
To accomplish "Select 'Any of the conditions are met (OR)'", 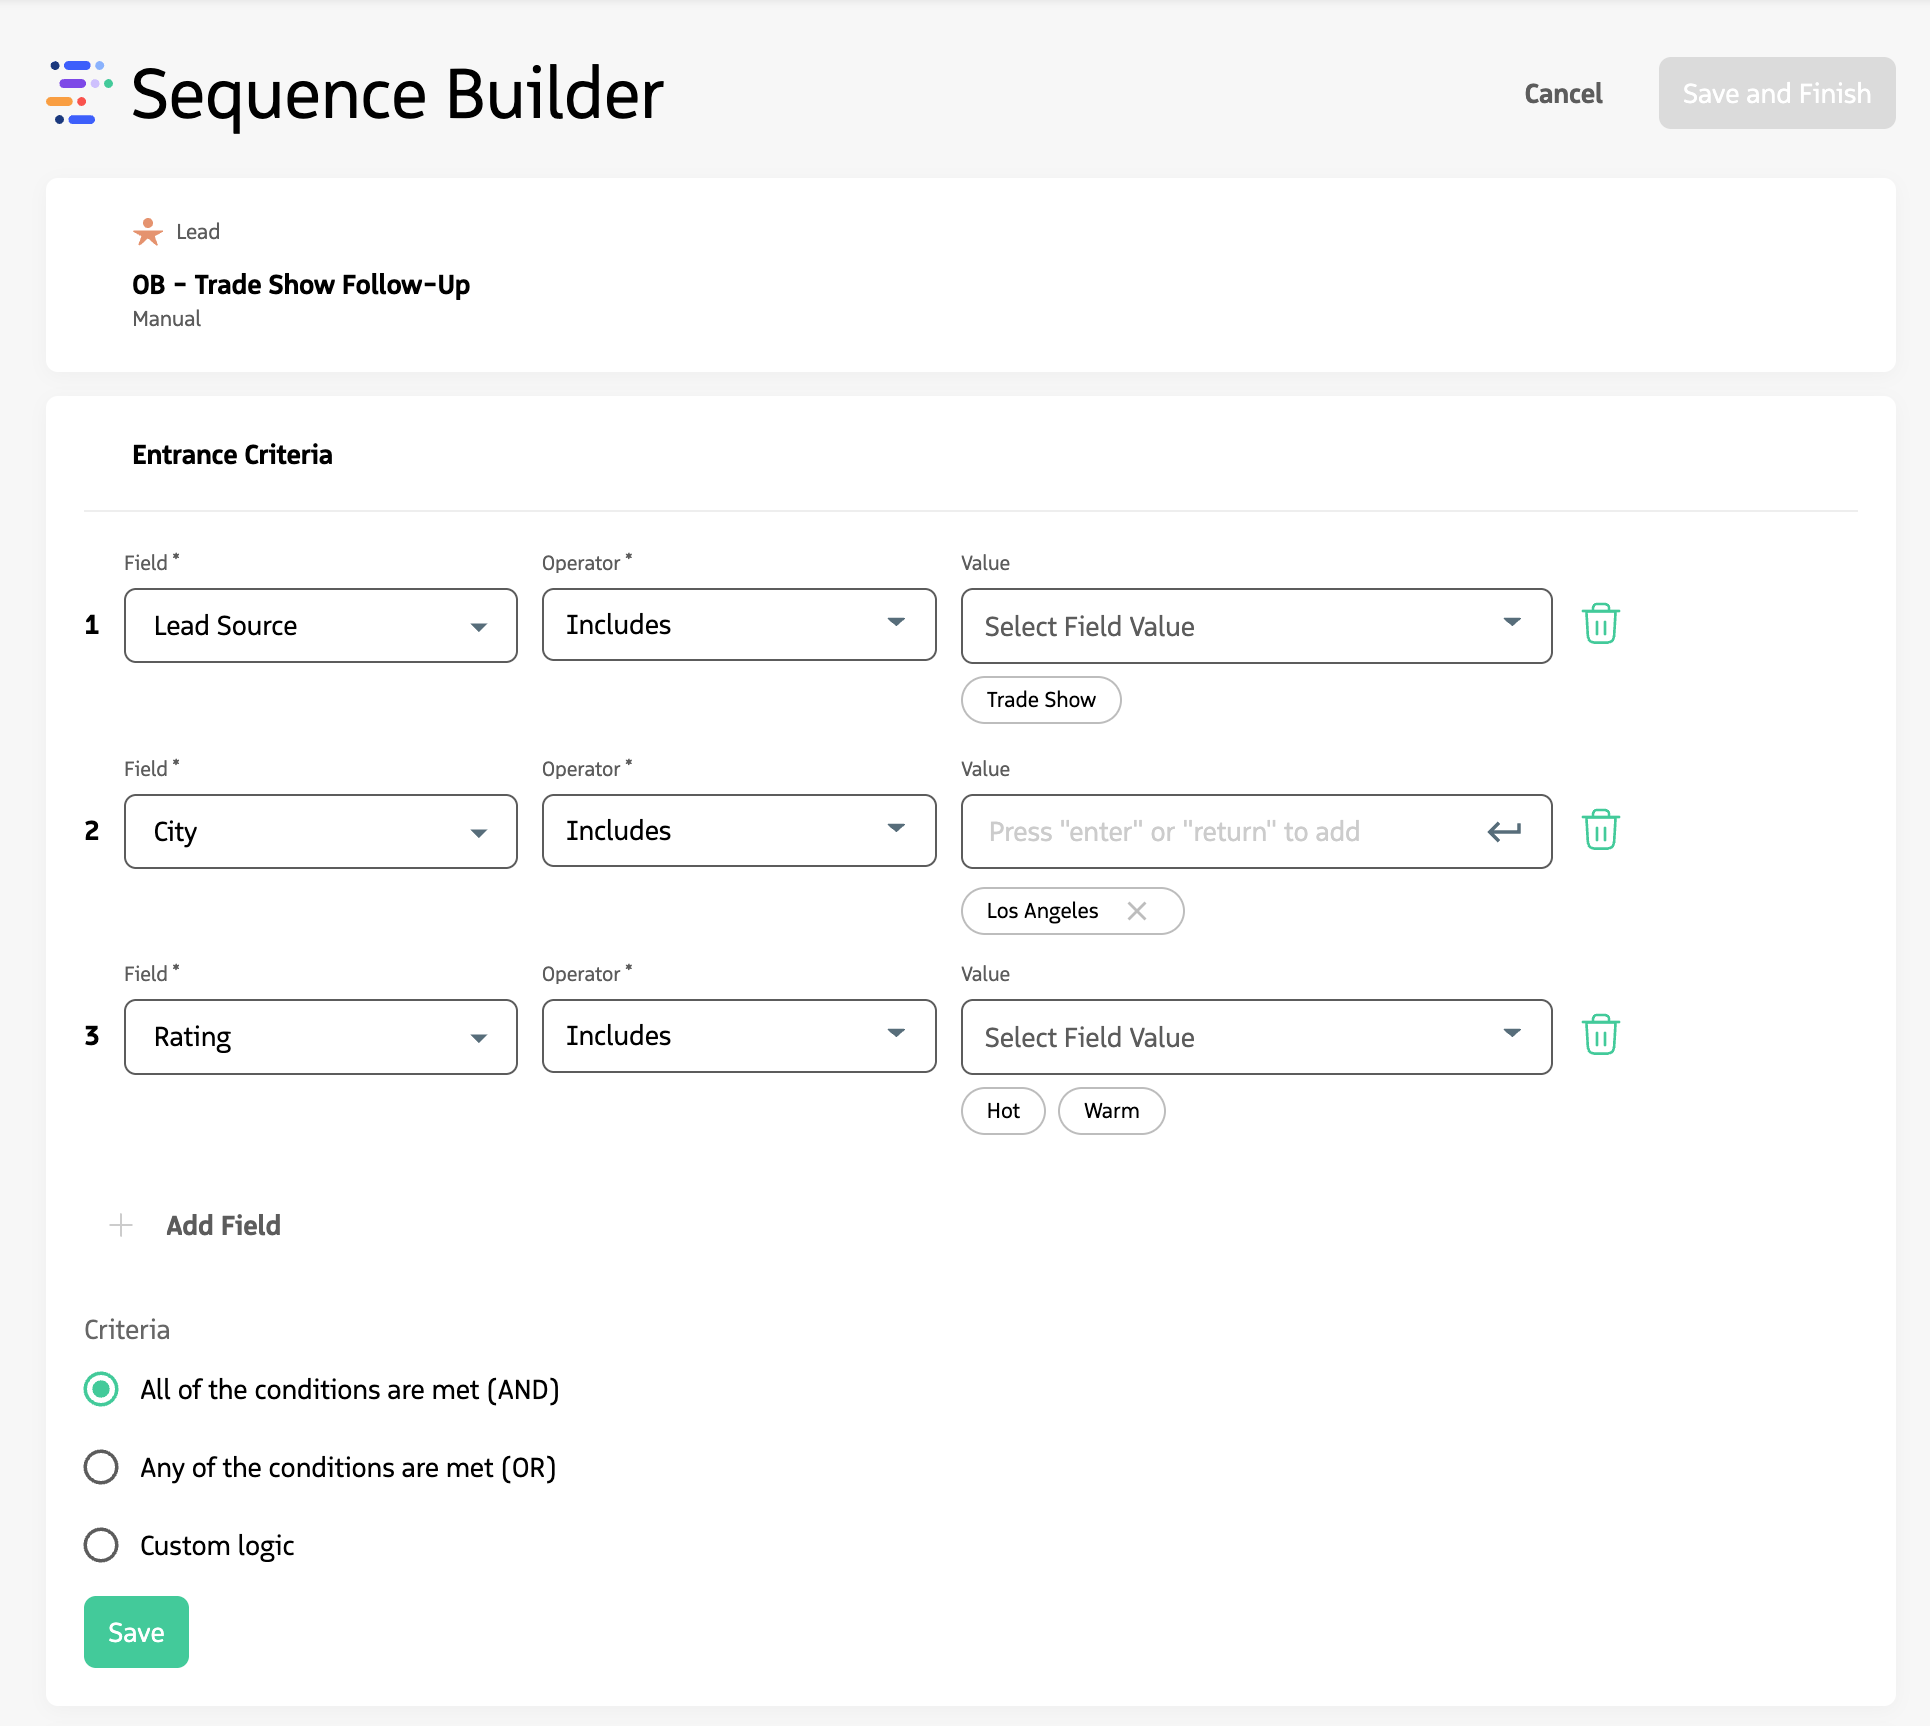I will pyautogui.click(x=100, y=1467).
